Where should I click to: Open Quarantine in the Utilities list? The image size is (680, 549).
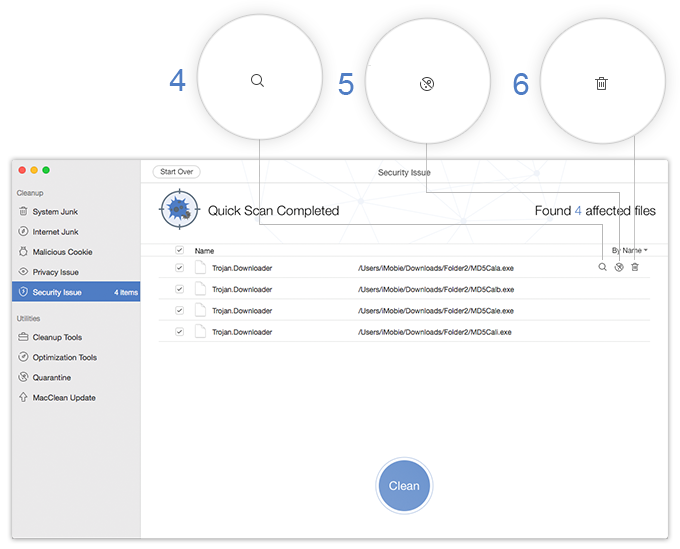[51, 378]
